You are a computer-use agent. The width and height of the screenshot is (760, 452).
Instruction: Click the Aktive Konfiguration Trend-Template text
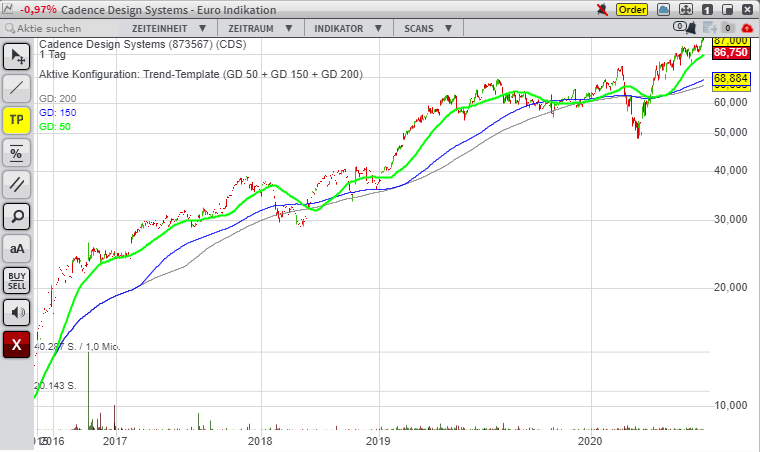pyautogui.click(x=201, y=74)
